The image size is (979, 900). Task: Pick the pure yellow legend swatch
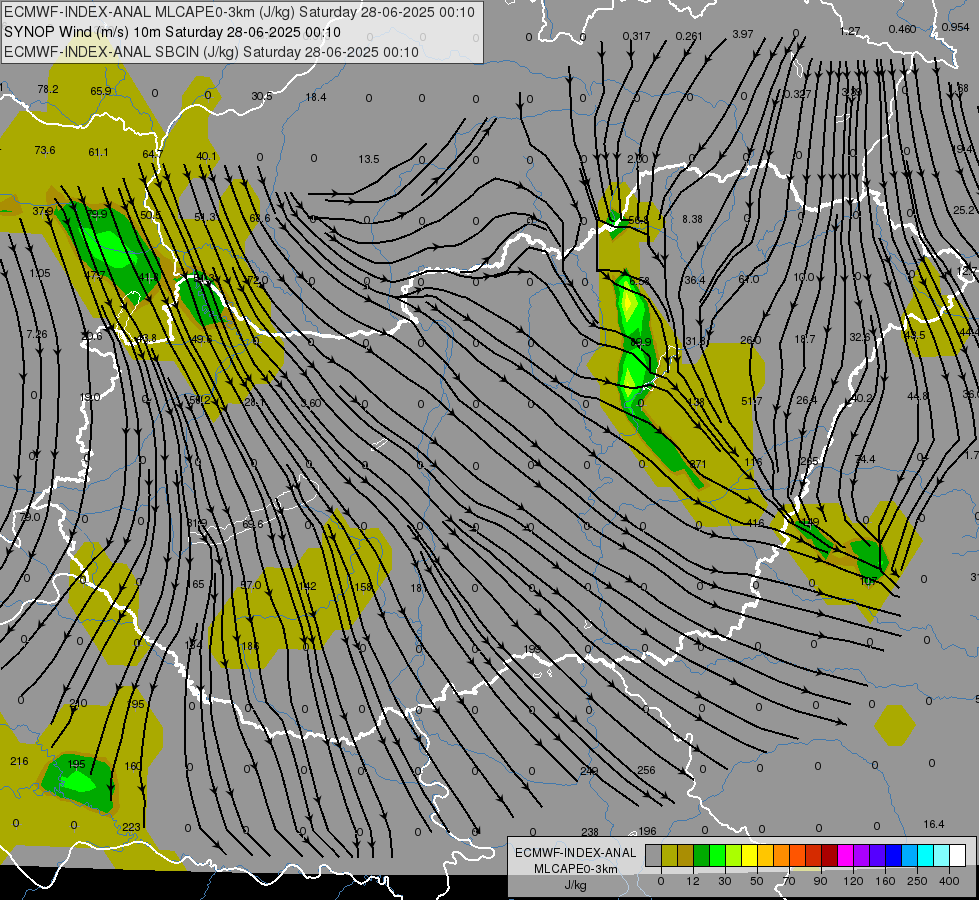749,855
